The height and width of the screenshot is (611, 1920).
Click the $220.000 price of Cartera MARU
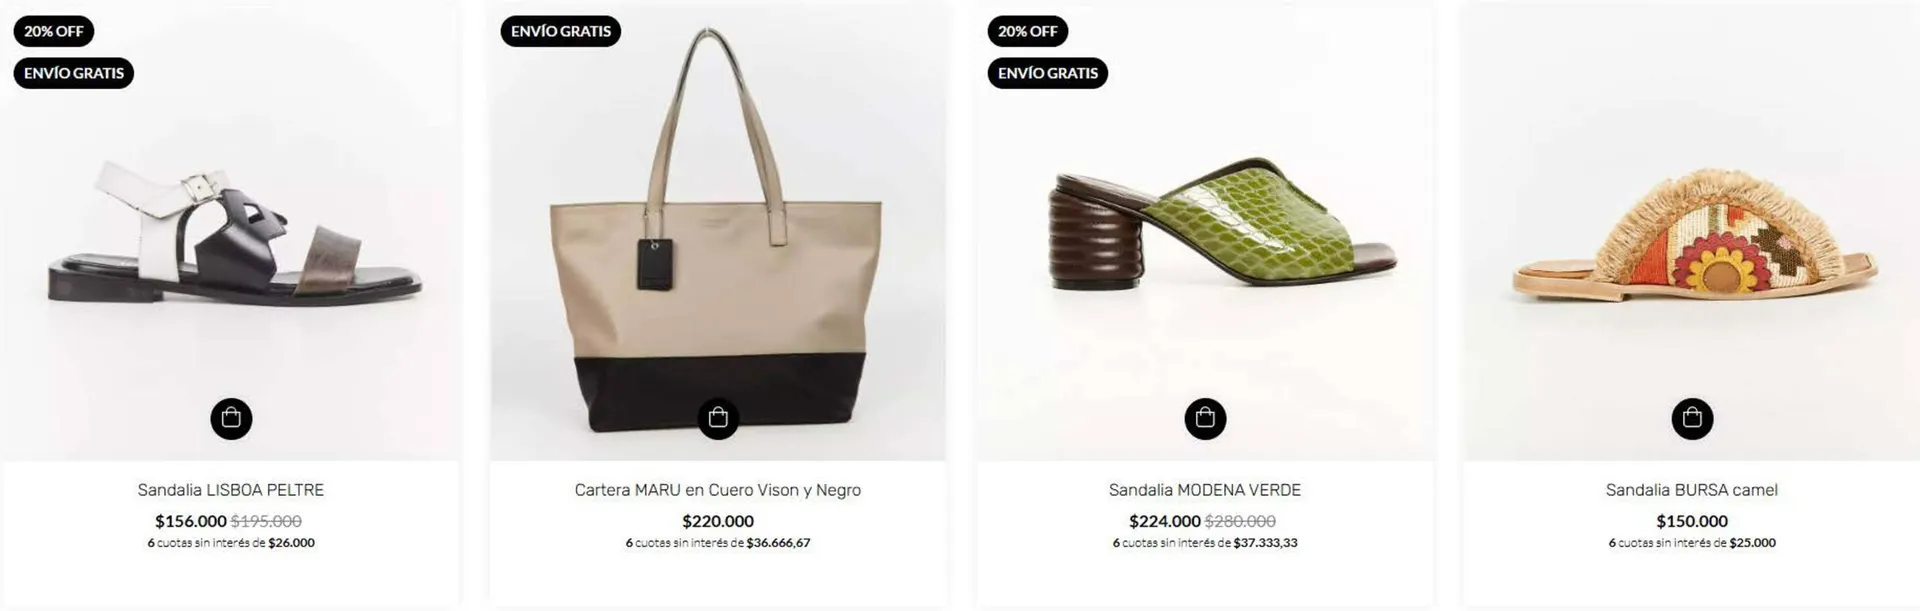(718, 521)
